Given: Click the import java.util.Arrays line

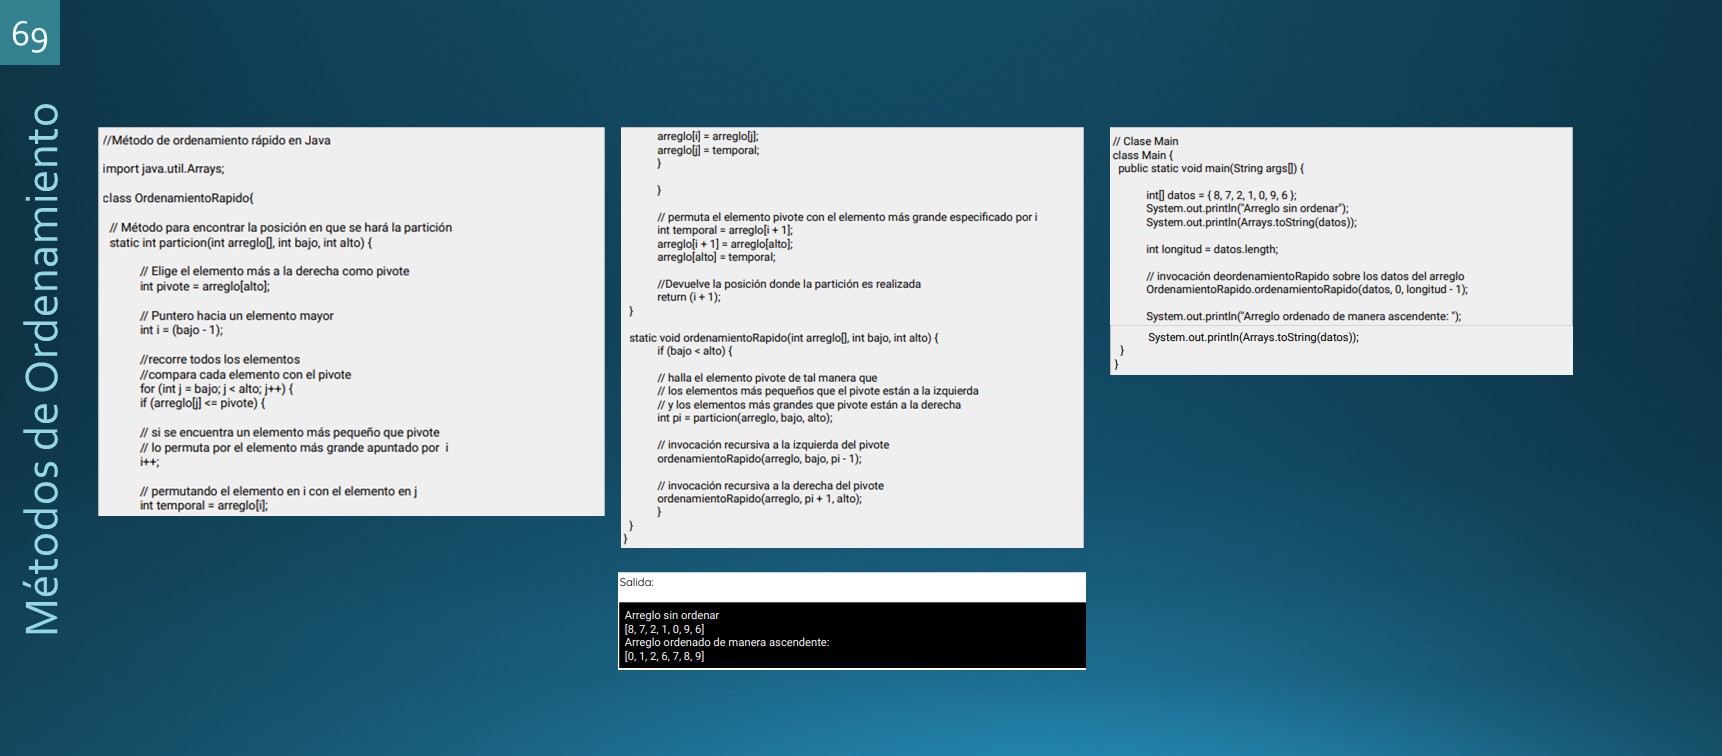Looking at the screenshot, I should [163, 169].
